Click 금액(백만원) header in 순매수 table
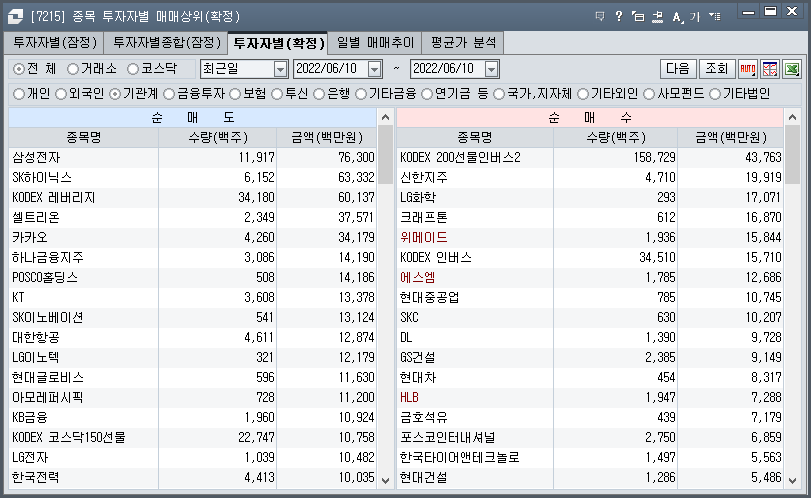Image resolution: width=811 pixels, height=498 pixels. click(x=731, y=138)
